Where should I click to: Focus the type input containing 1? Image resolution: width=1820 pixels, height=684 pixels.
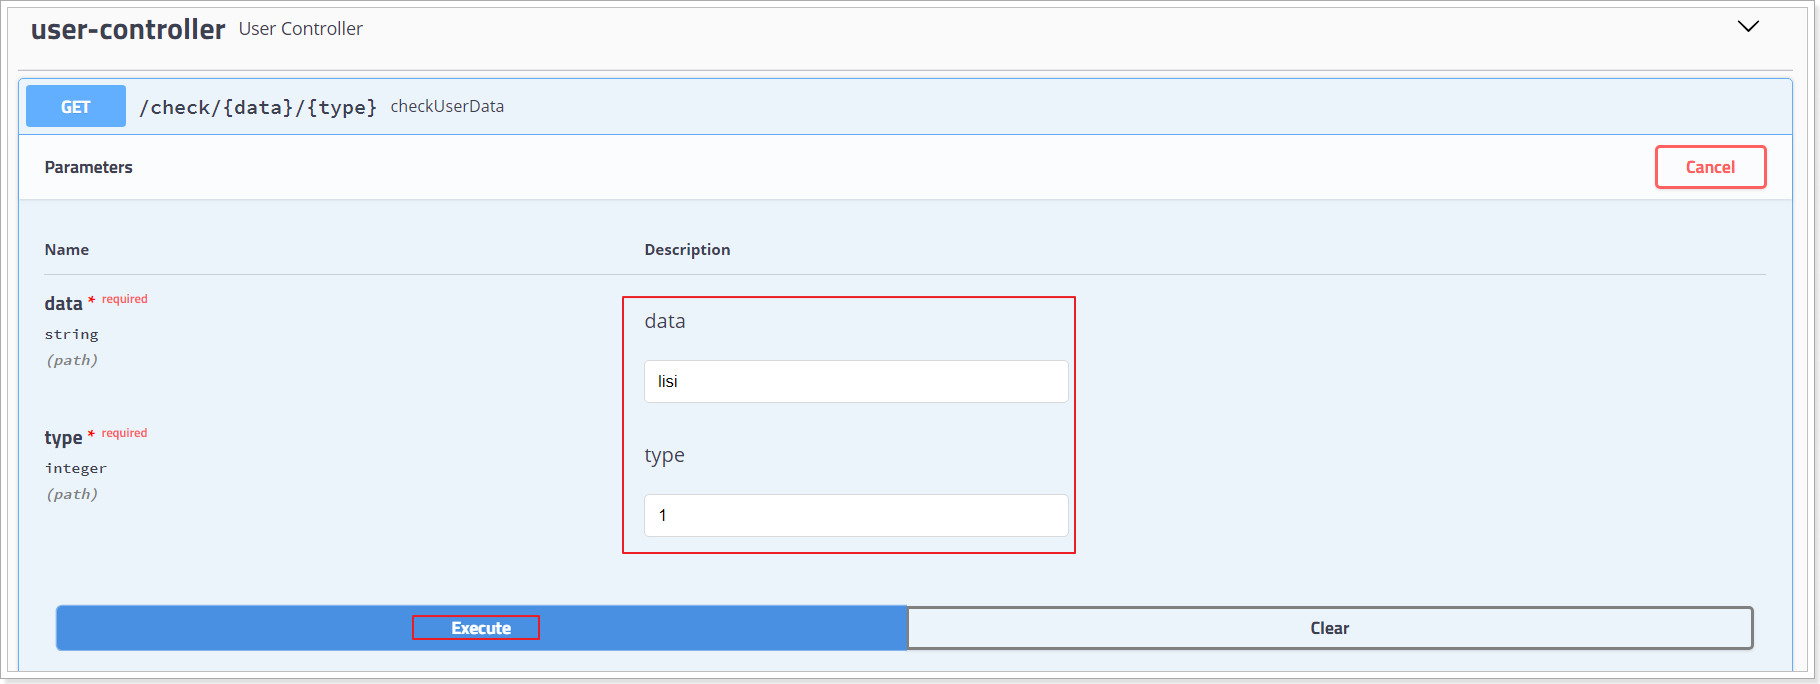856,515
